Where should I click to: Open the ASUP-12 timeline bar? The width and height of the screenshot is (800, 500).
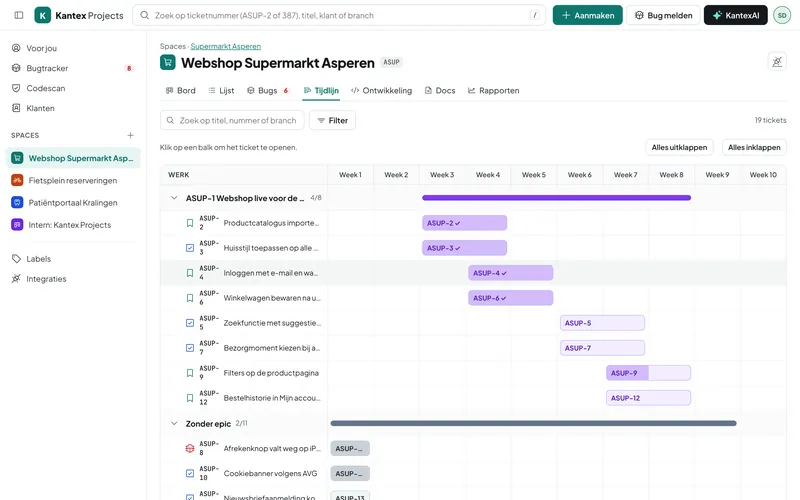(648, 398)
